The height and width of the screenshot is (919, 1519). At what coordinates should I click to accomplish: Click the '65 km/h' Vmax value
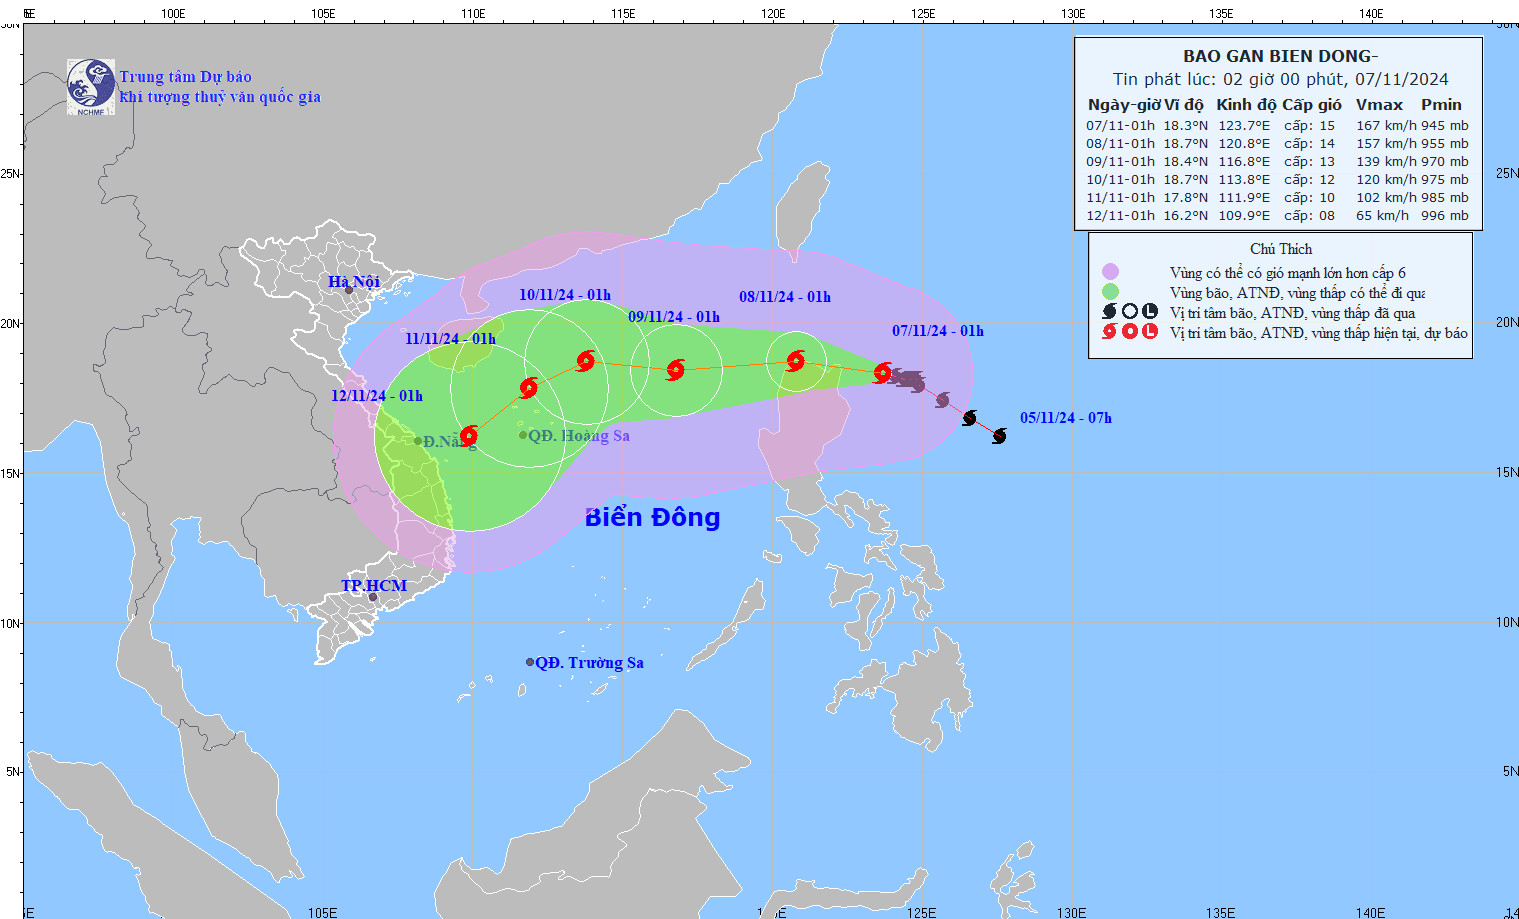tap(1382, 216)
